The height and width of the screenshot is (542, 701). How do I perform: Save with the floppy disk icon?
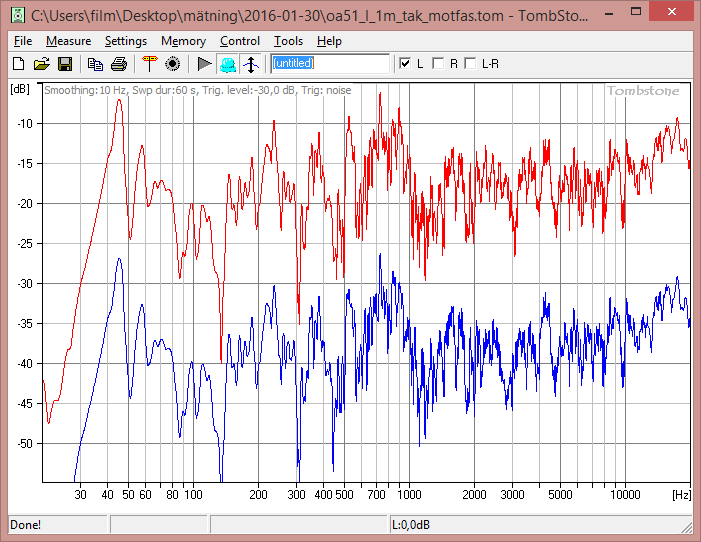65,64
